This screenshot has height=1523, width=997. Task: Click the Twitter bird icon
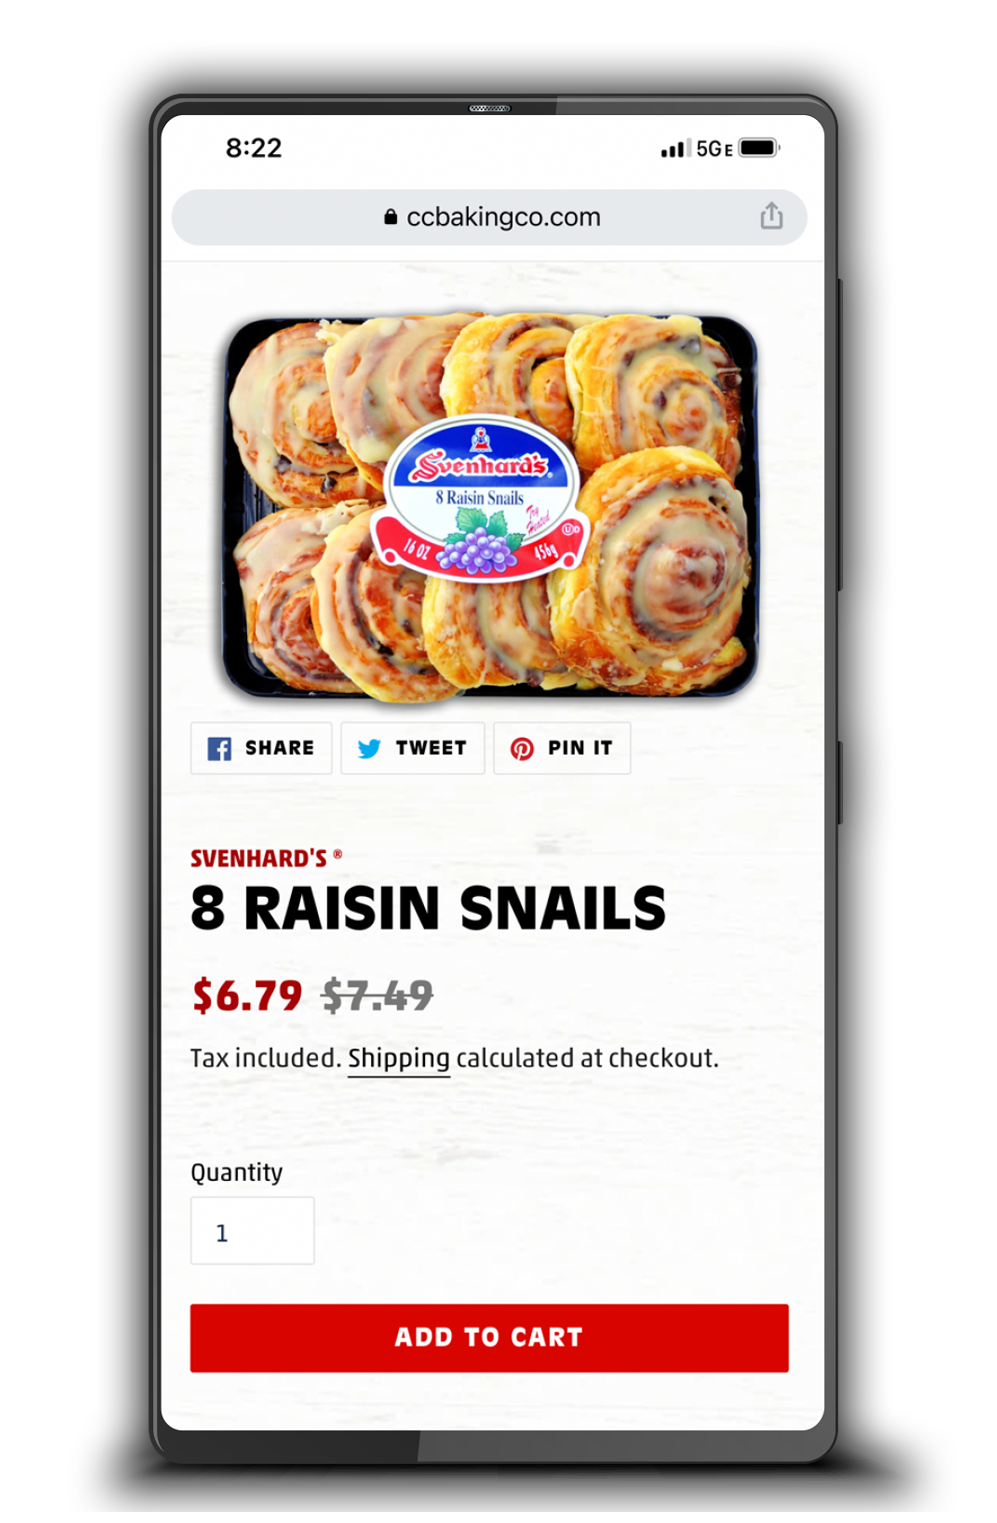(x=369, y=748)
